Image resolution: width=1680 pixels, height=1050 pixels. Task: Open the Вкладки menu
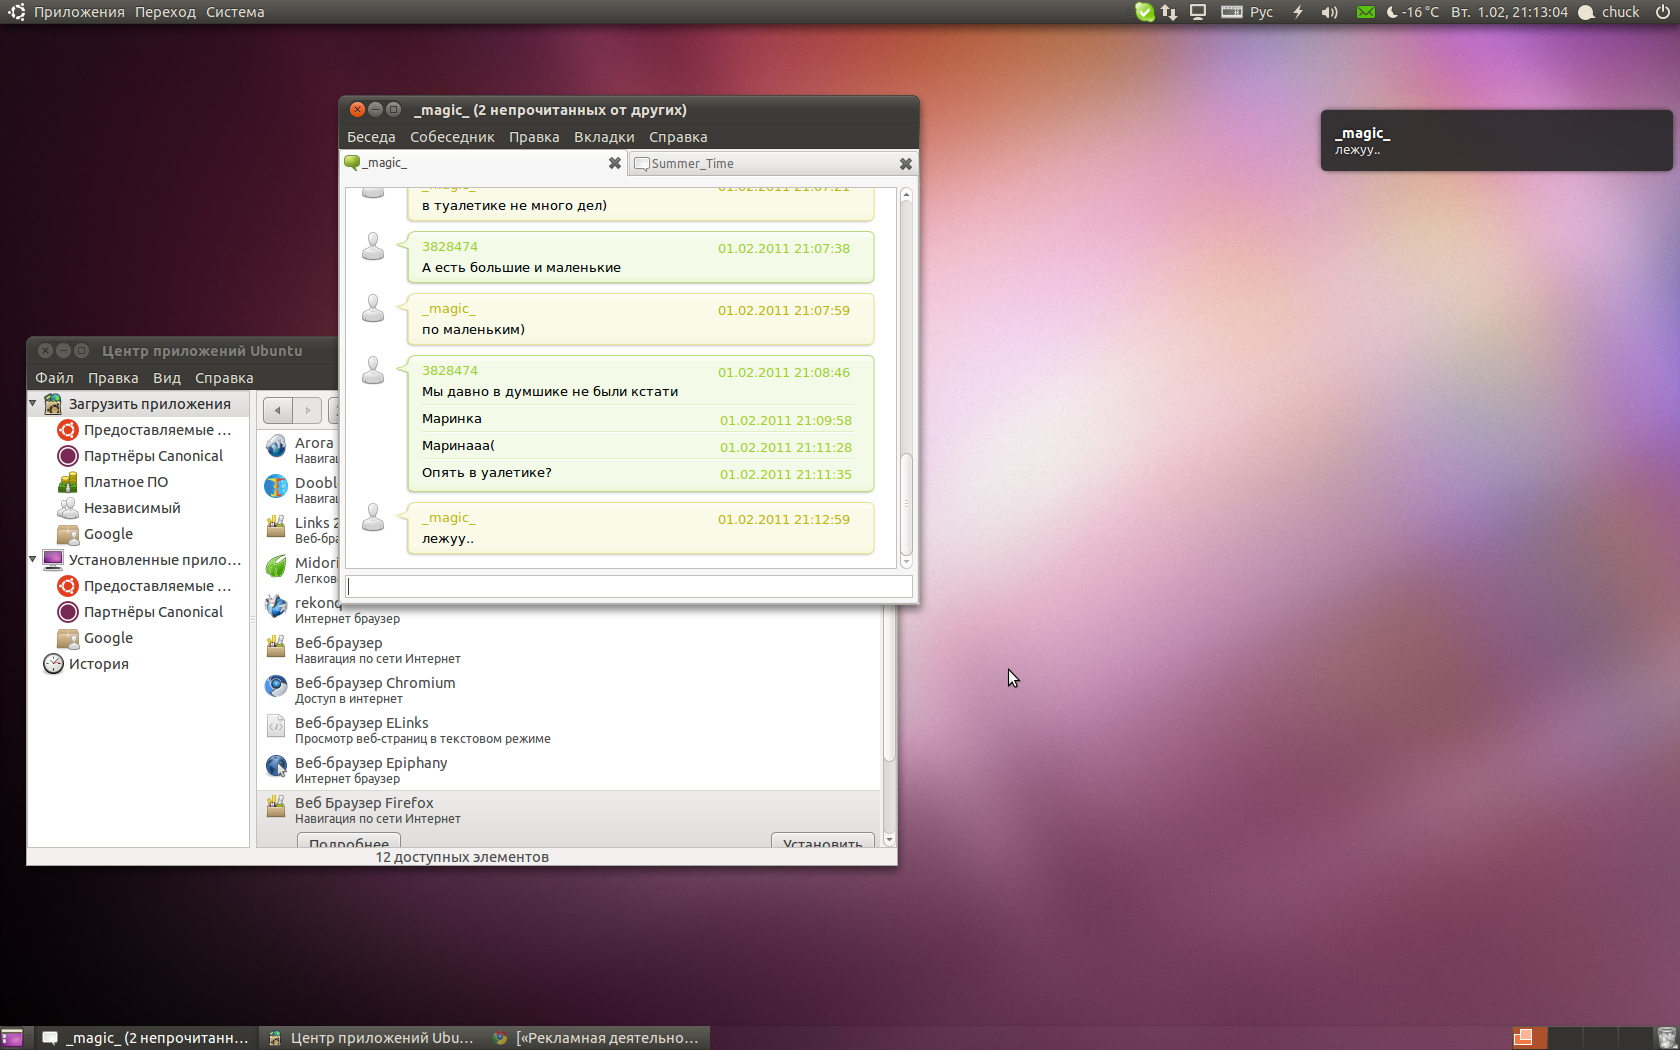point(604,137)
